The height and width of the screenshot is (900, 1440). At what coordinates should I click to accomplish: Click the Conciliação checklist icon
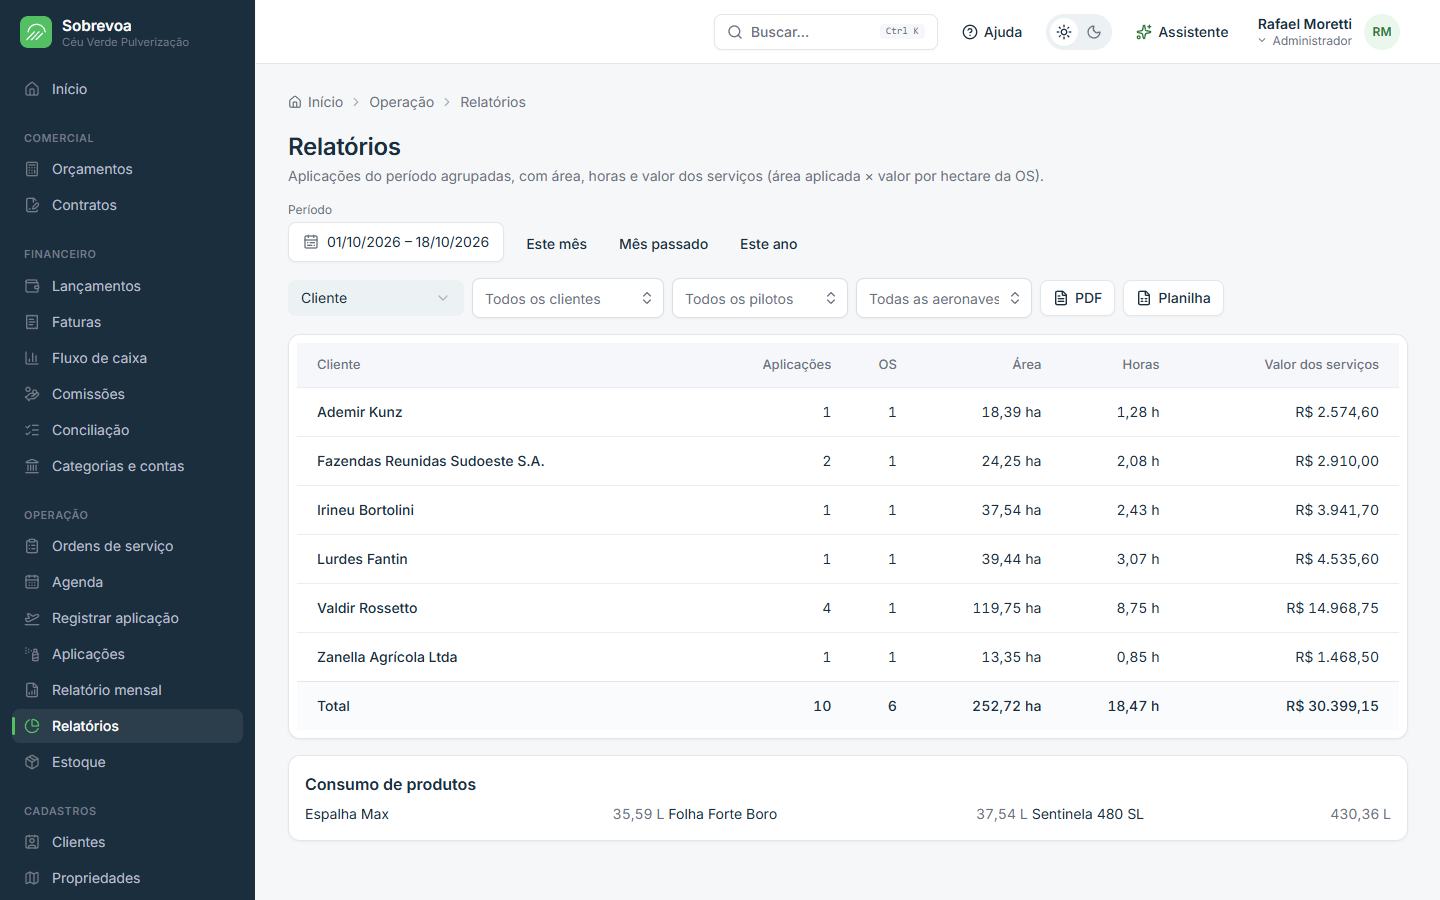32,430
